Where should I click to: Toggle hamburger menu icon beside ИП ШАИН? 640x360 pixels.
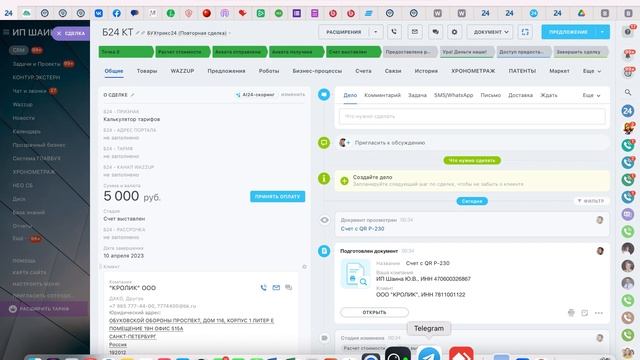[x=6, y=32]
